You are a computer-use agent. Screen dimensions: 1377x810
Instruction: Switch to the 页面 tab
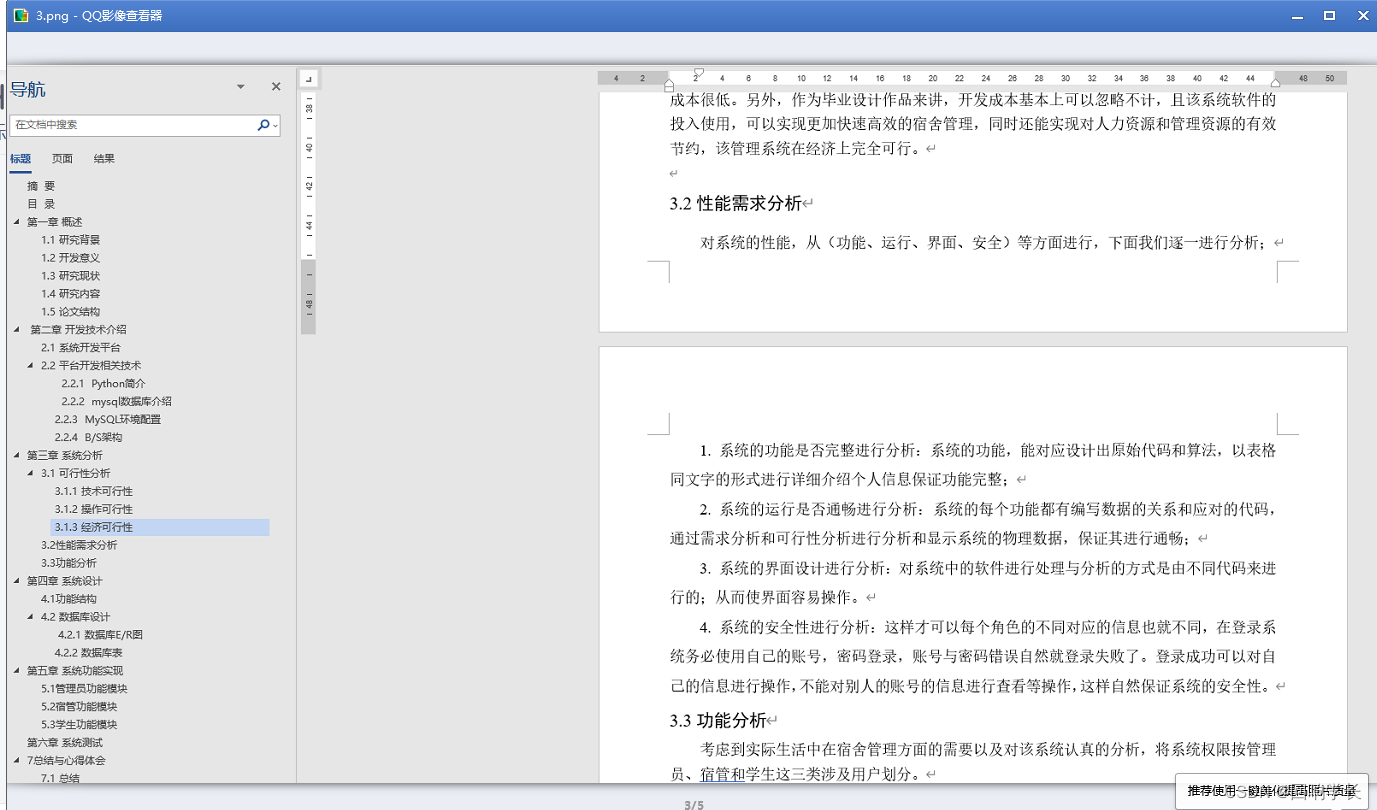tap(62, 159)
